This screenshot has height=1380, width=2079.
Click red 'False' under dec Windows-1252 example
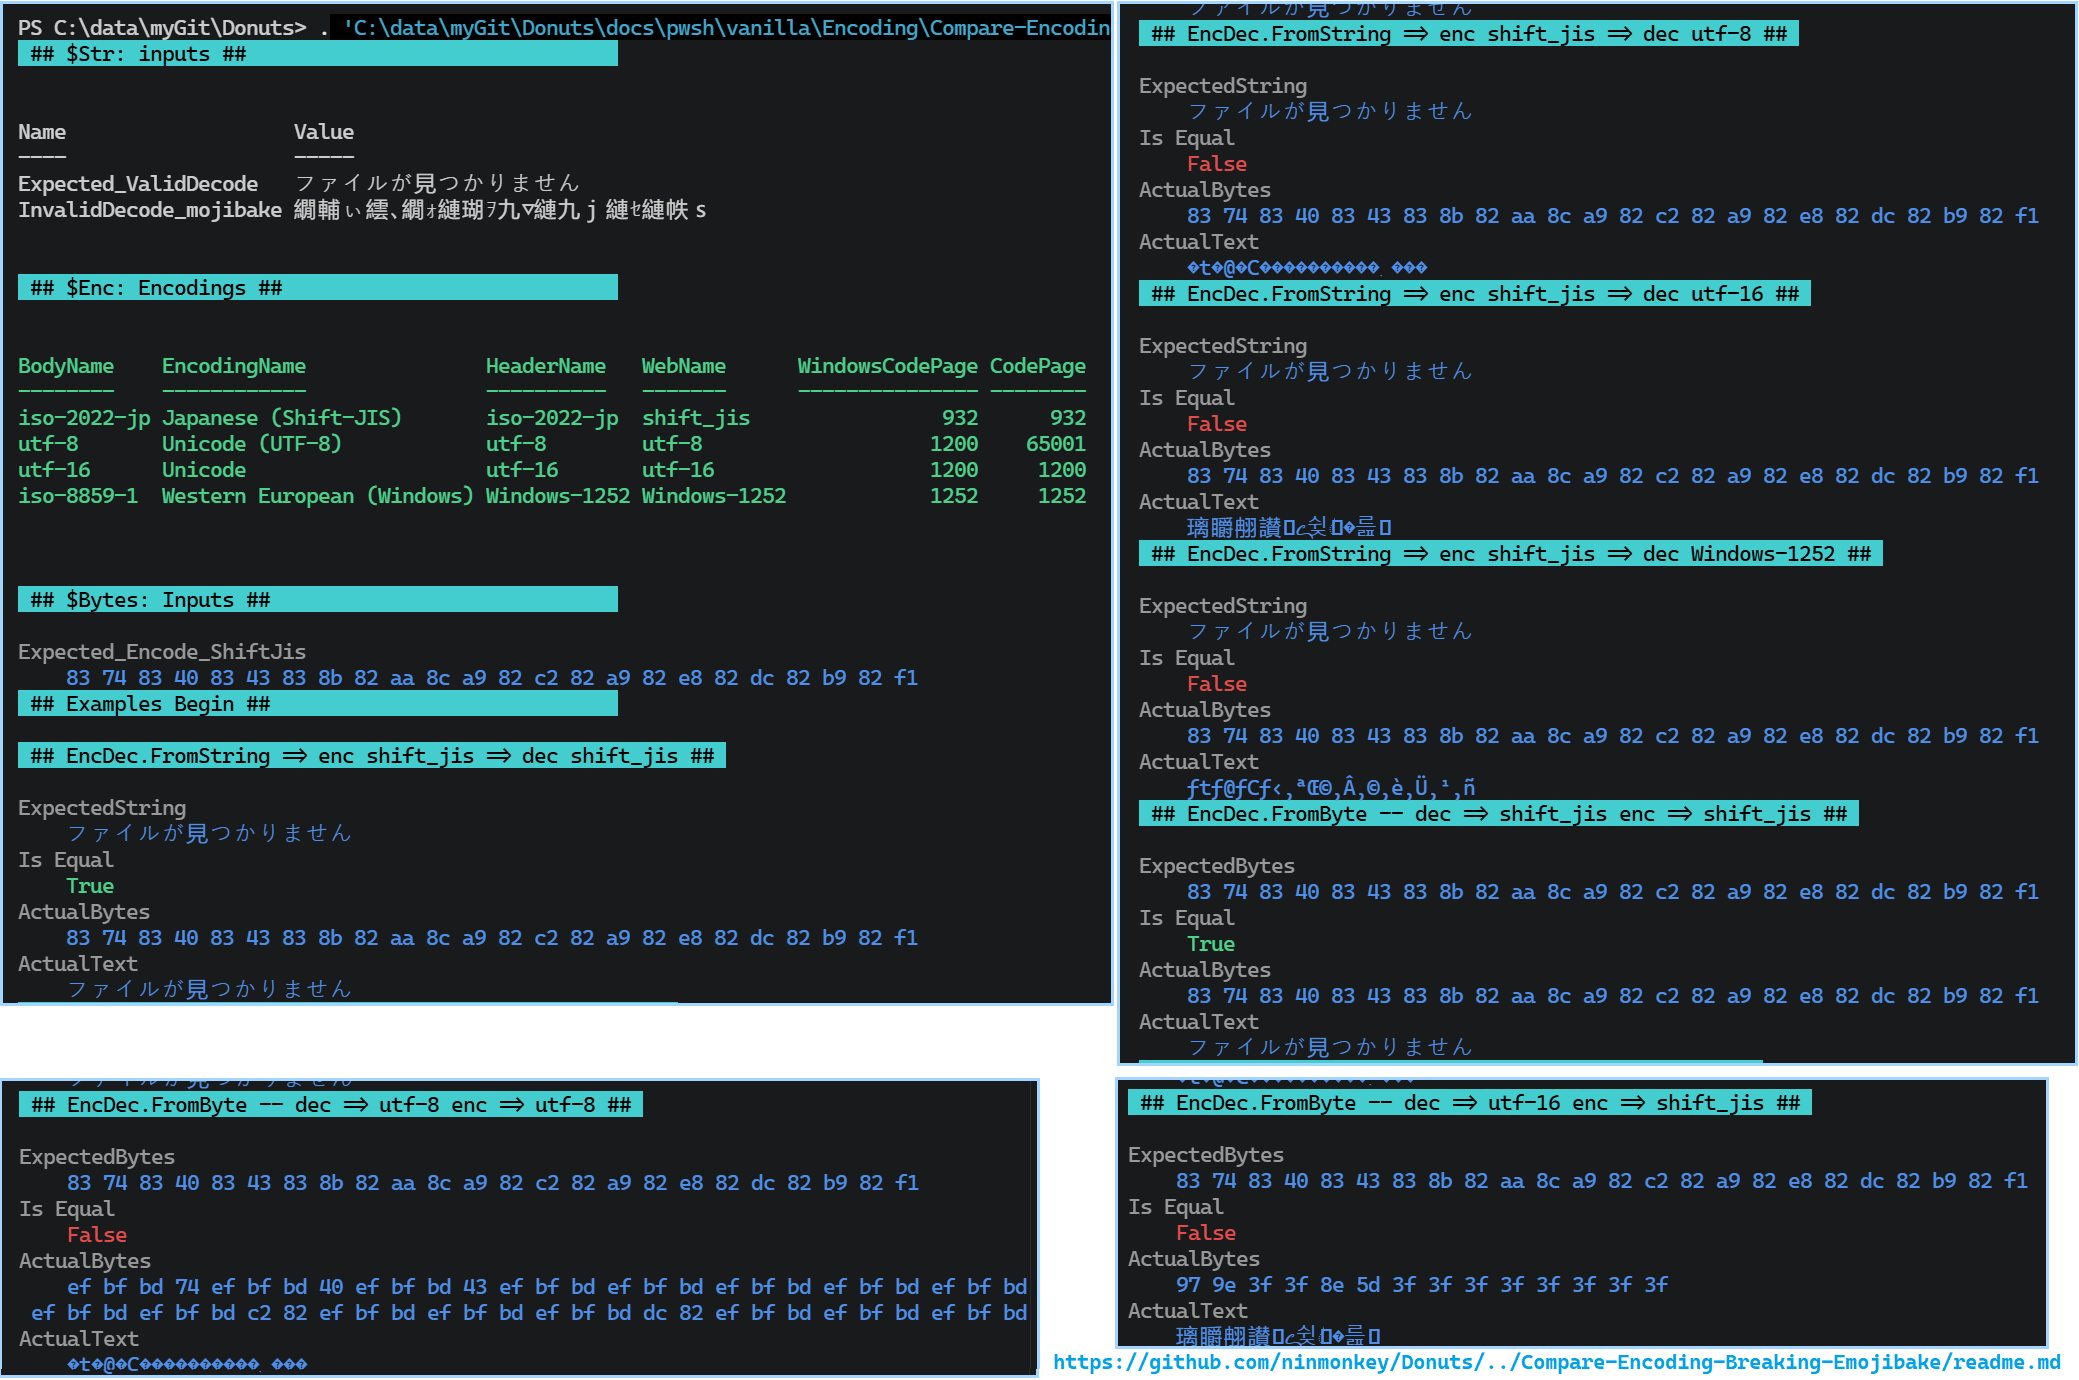1217,684
